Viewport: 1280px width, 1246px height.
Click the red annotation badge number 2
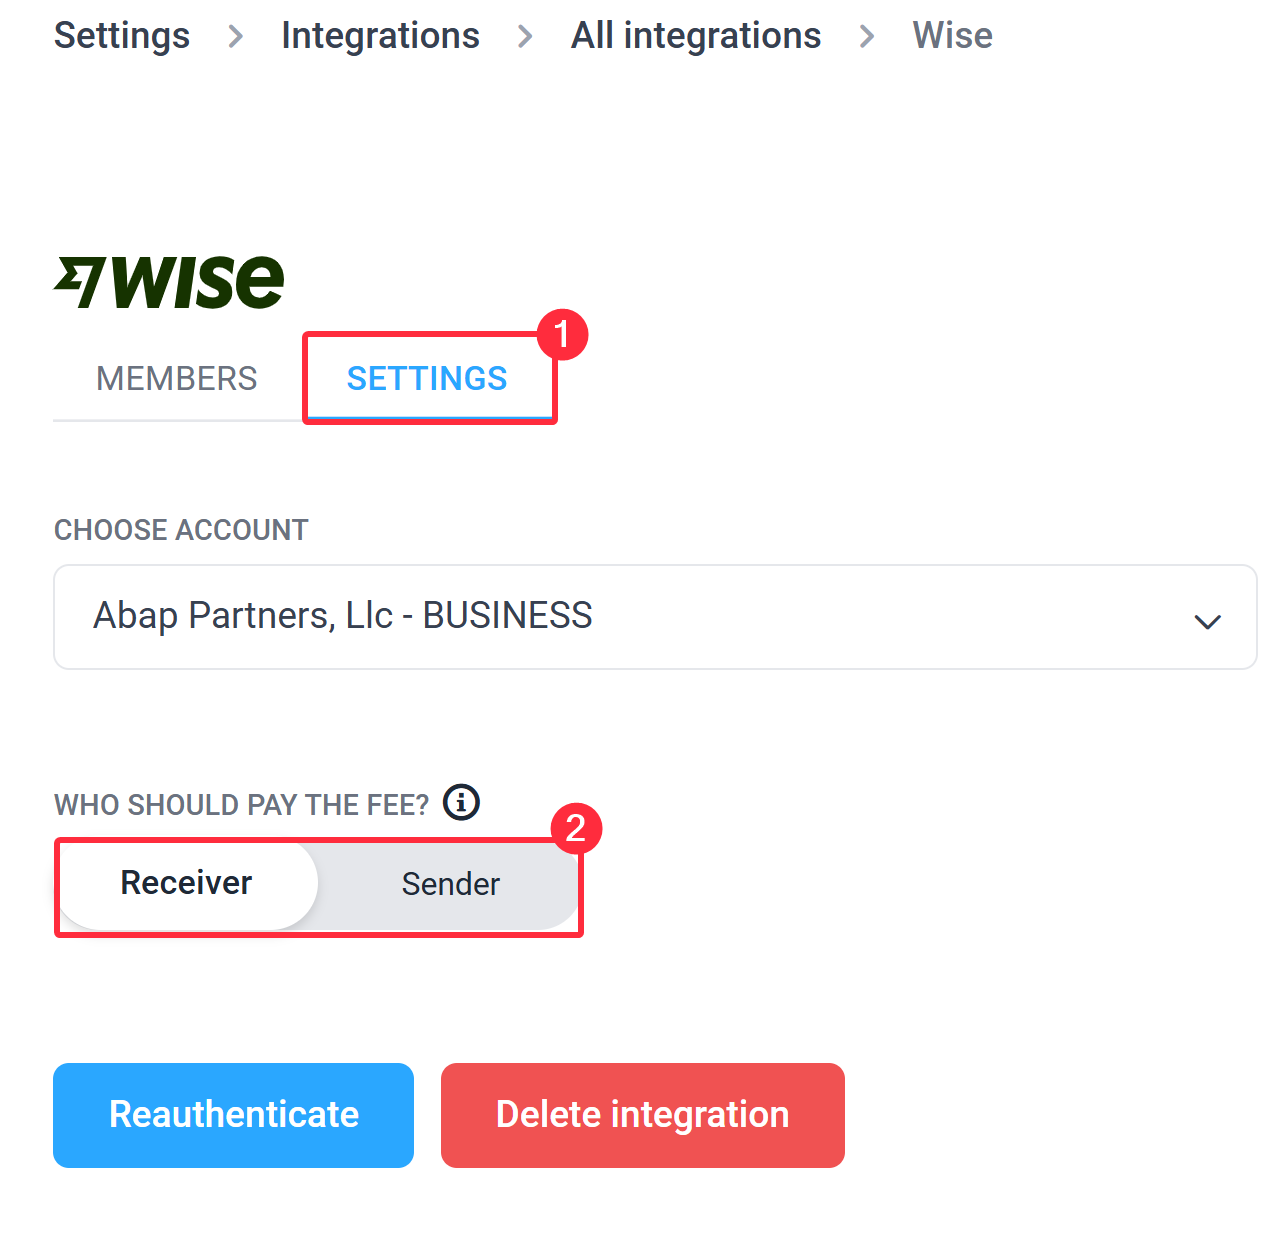(576, 829)
